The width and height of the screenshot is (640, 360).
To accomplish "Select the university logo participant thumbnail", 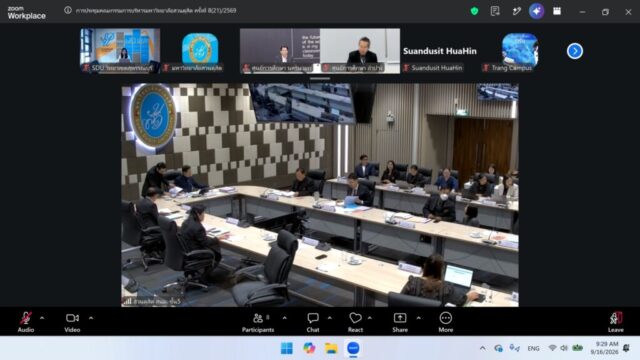I will point(200,51).
